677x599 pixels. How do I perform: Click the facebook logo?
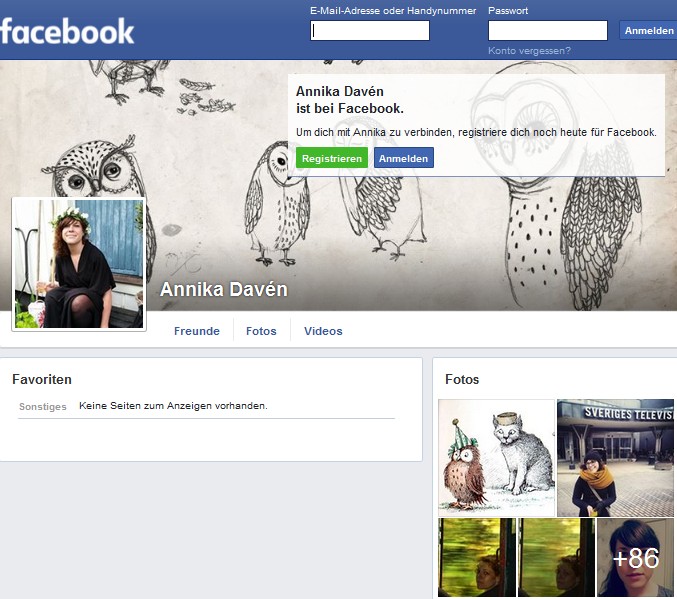[x=67, y=31]
